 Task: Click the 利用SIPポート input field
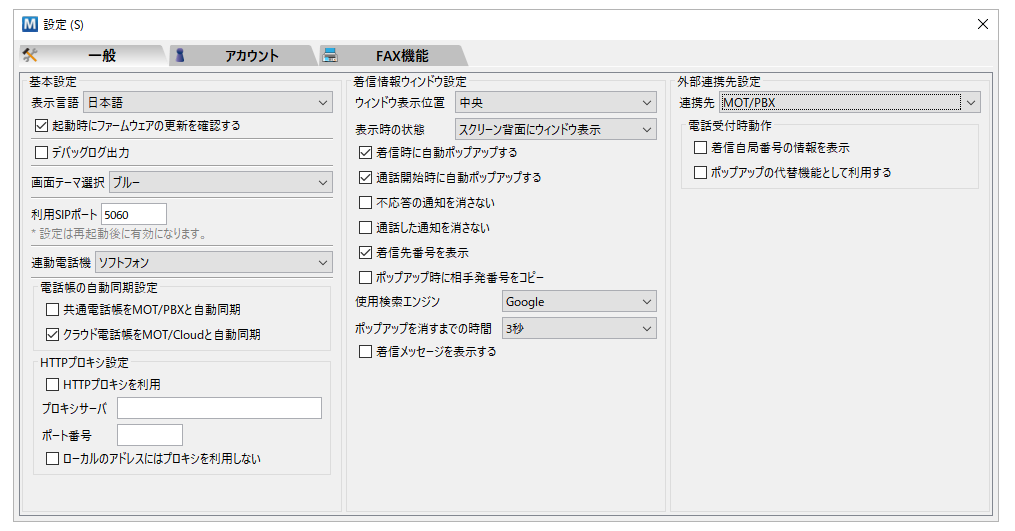point(133,214)
